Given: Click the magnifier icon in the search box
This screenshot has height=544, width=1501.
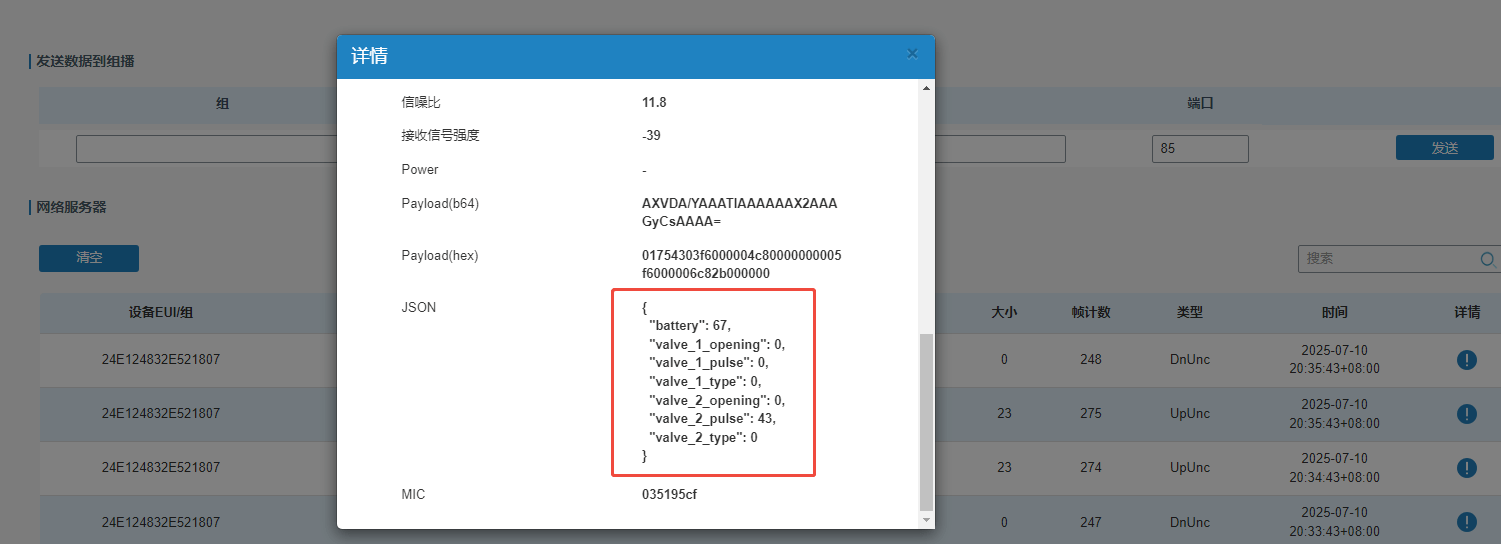Looking at the screenshot, I should coord(1487,259).
